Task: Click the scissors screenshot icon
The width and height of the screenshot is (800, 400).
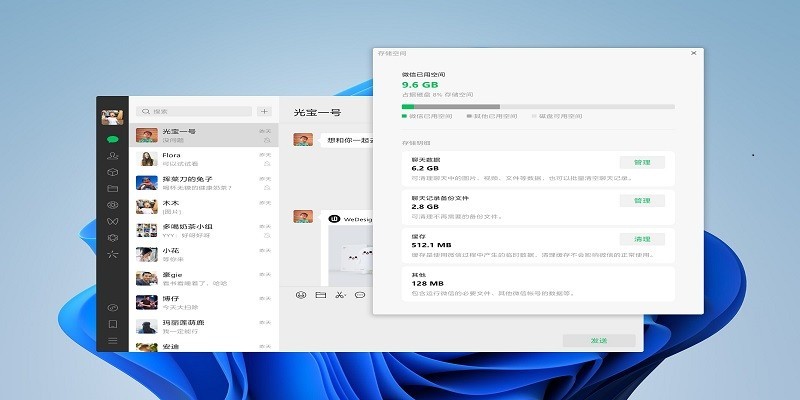Action: [340, 295]
